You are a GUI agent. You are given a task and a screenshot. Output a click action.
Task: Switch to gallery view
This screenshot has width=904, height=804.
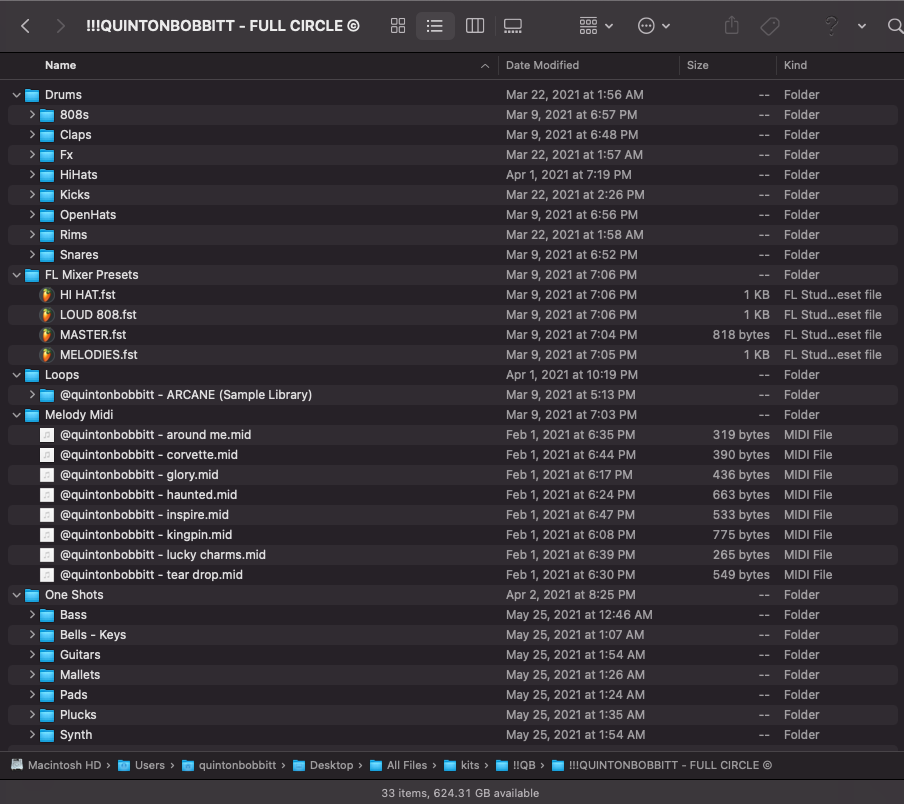(x=513, y=26)
